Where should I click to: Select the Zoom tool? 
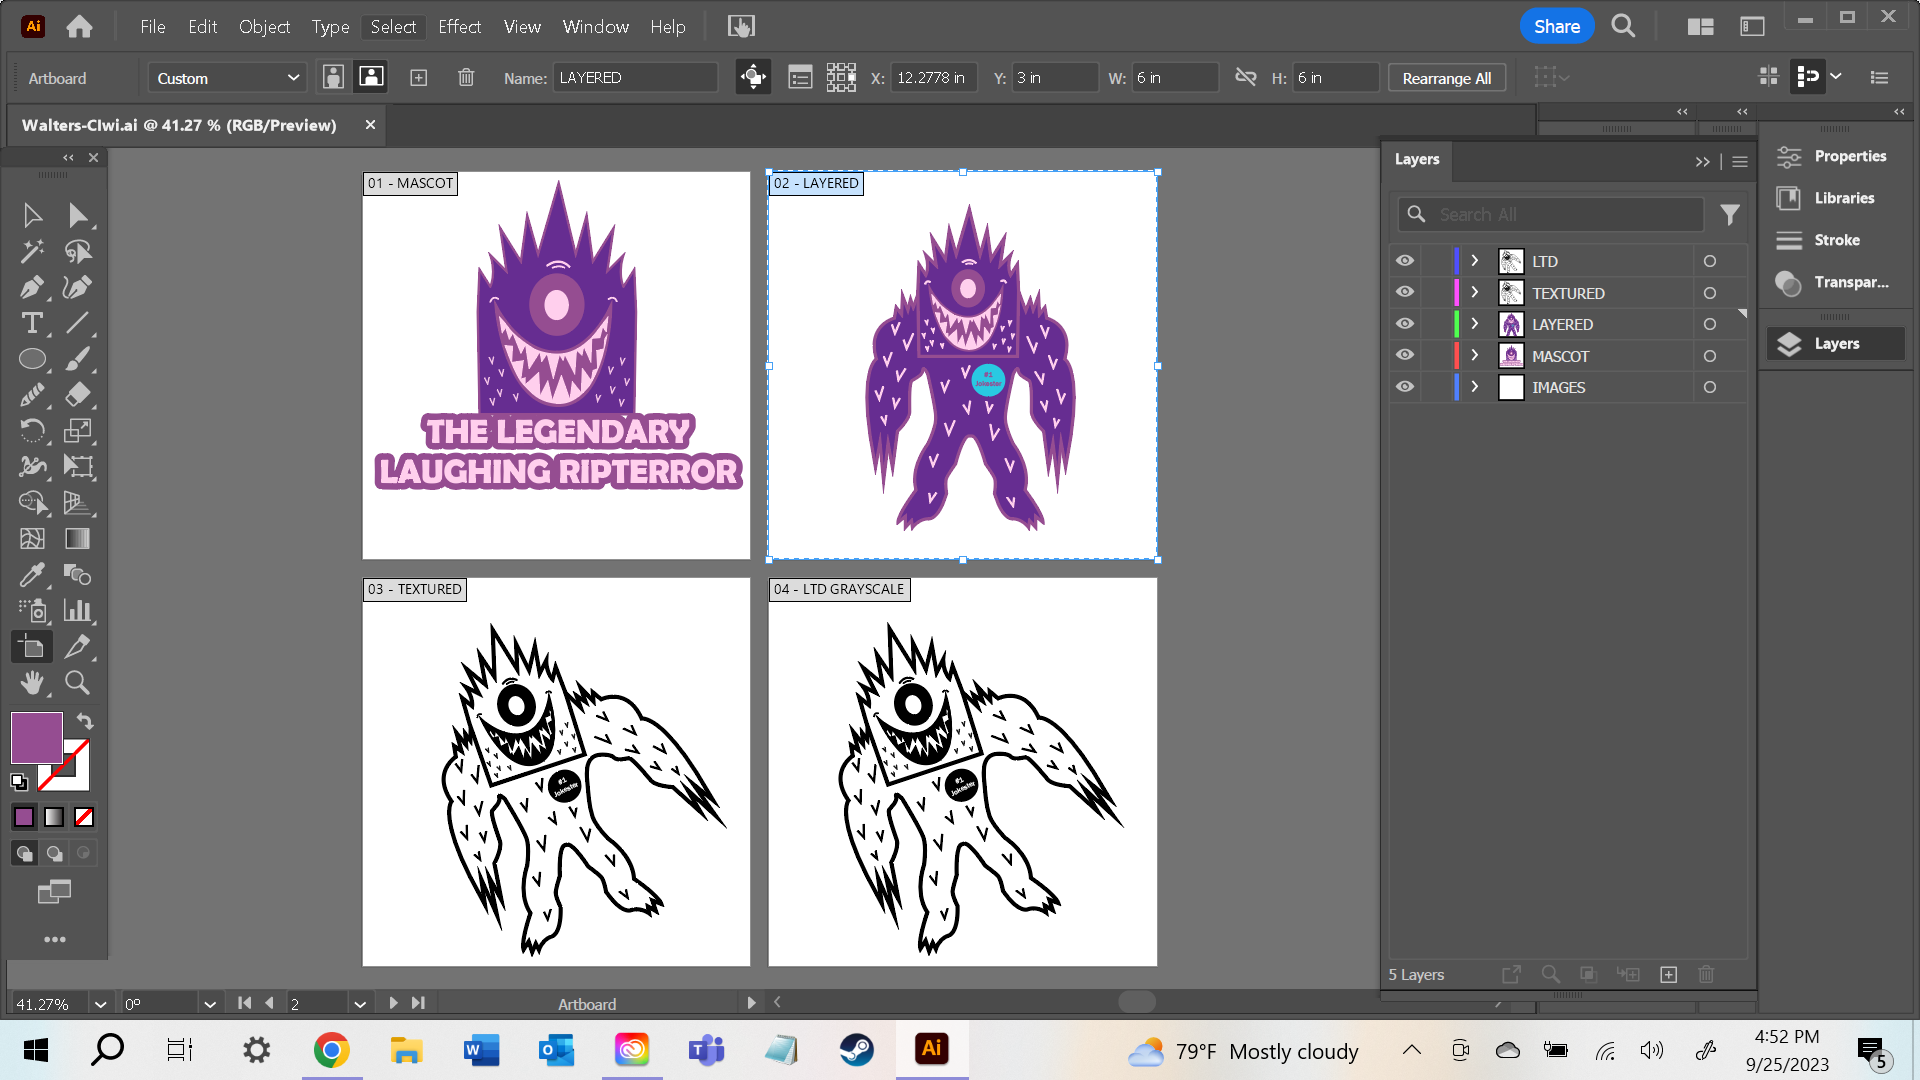[78, 683]
